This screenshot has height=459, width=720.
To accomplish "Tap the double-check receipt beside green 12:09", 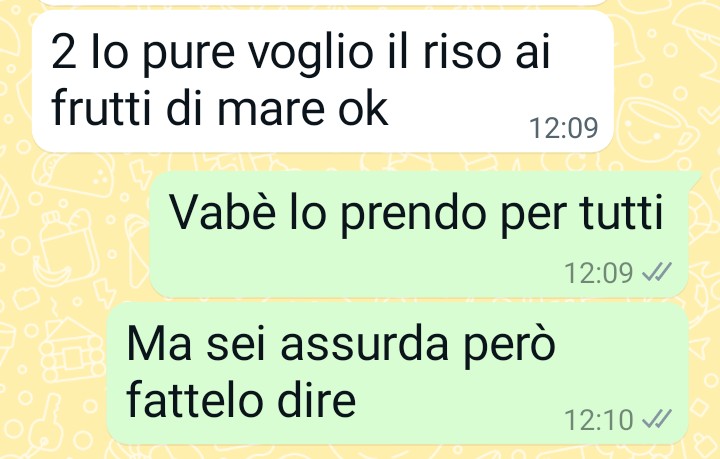I will pyautogui.click(x=657, y=272).
